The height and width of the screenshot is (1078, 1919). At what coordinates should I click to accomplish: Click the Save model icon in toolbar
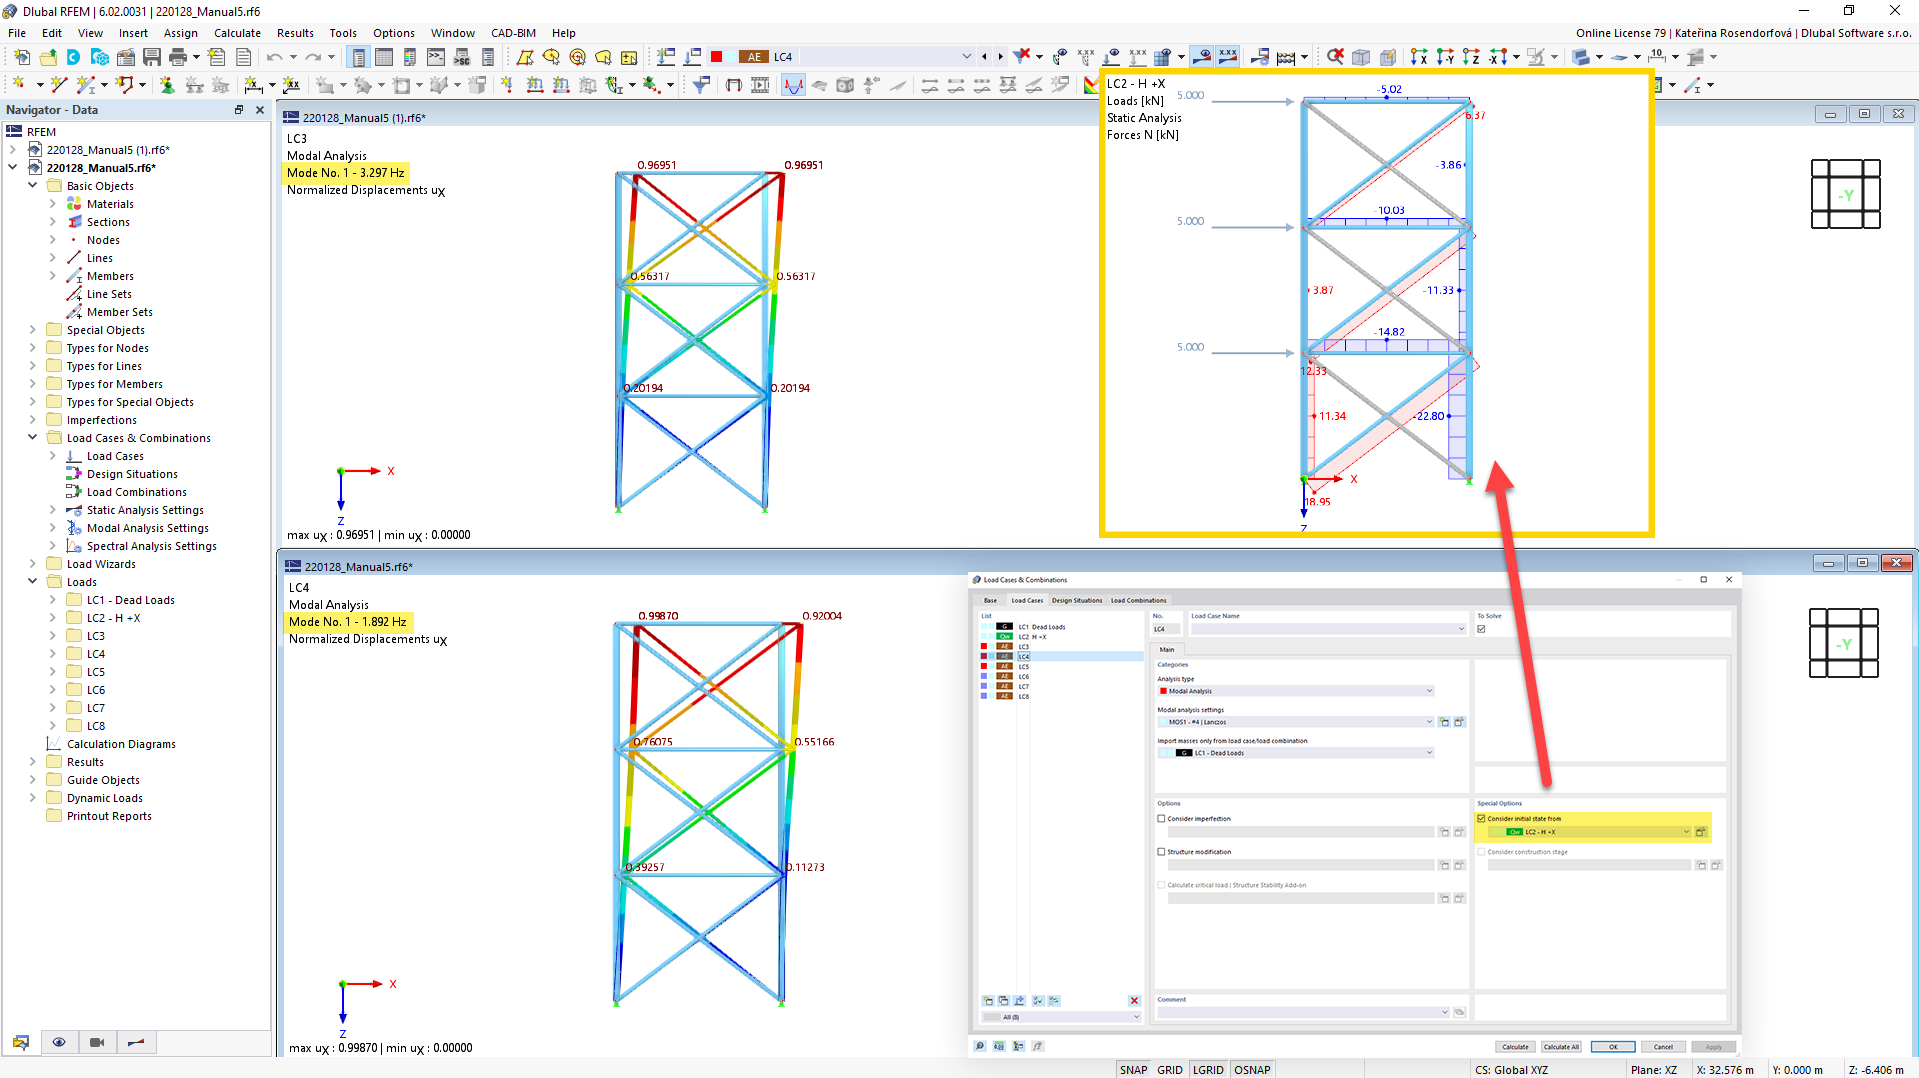151,57
